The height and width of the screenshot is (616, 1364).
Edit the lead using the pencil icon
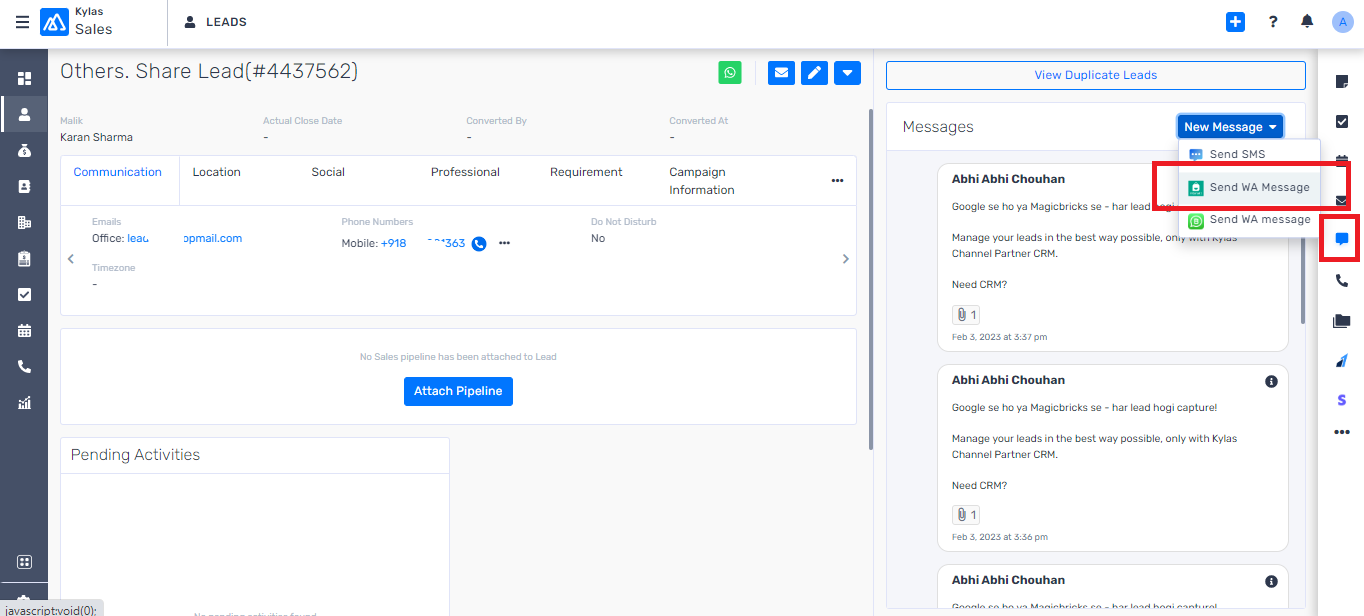[x=813, y=72]
